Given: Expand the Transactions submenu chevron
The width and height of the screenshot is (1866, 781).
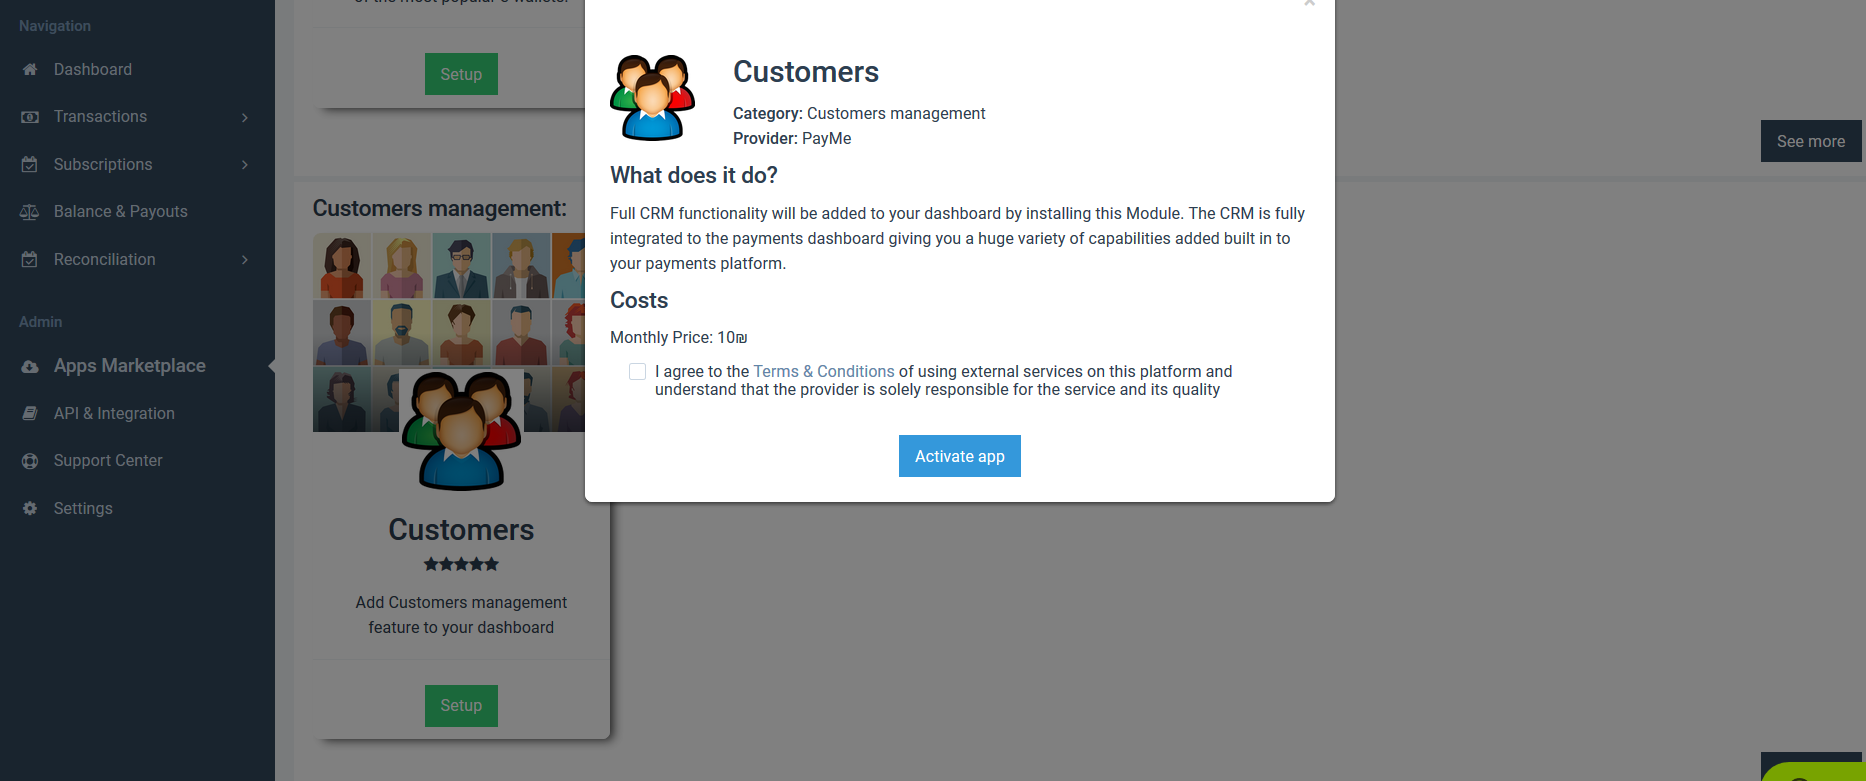Looking at the screenshot, I should [245, 117].
